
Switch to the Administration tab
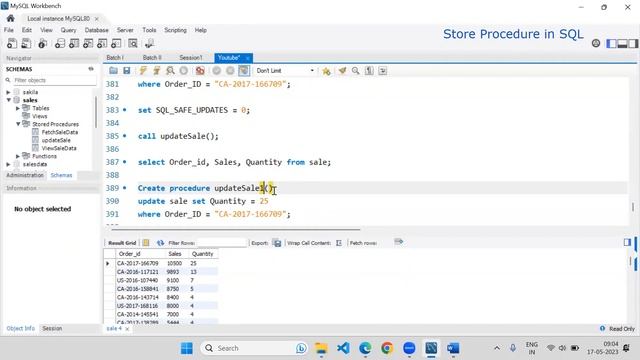[25, 175]
